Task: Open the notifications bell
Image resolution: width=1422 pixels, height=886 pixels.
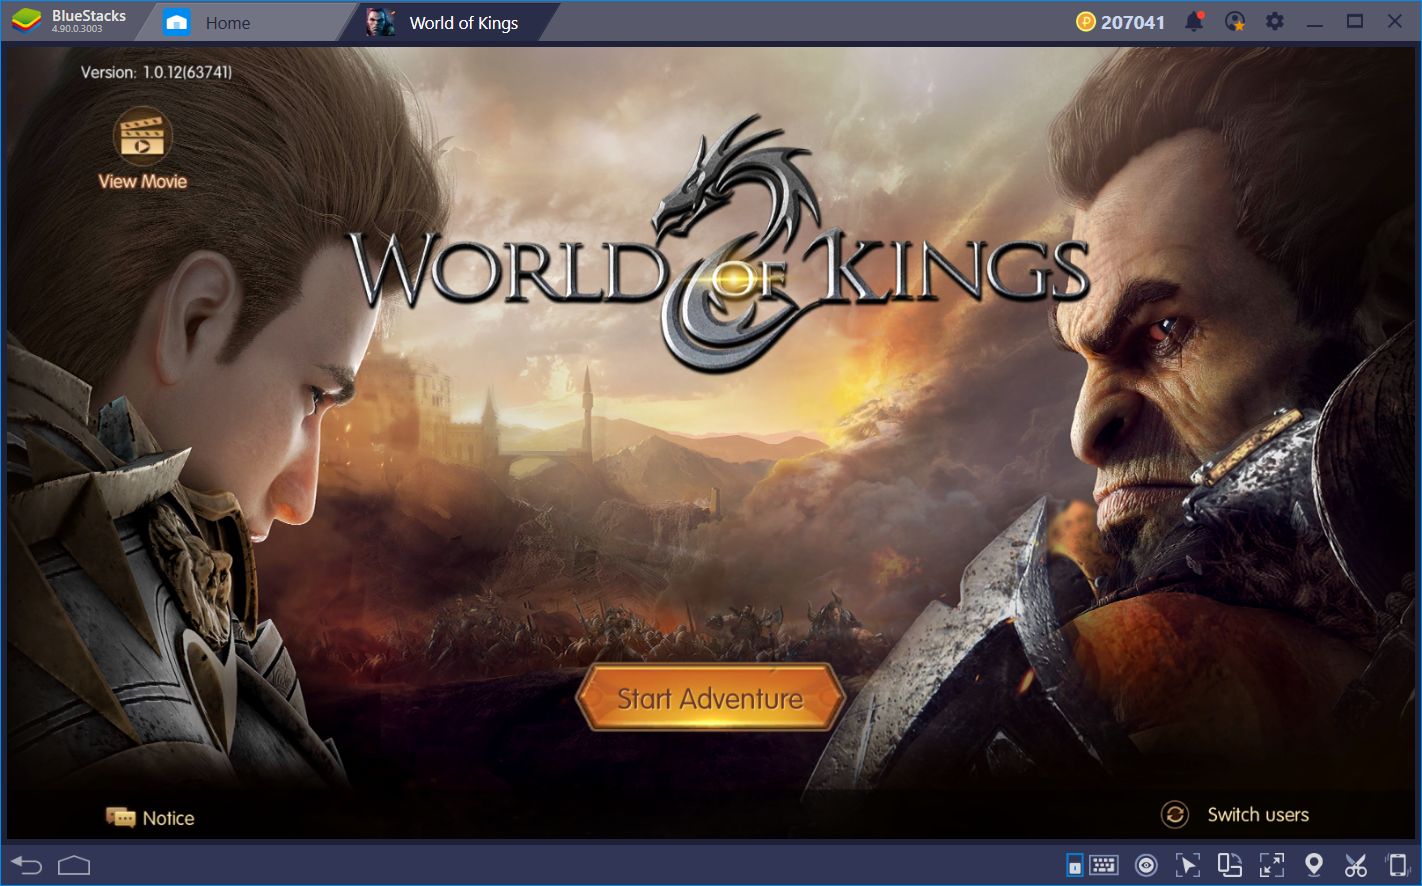Action: 1194,22
